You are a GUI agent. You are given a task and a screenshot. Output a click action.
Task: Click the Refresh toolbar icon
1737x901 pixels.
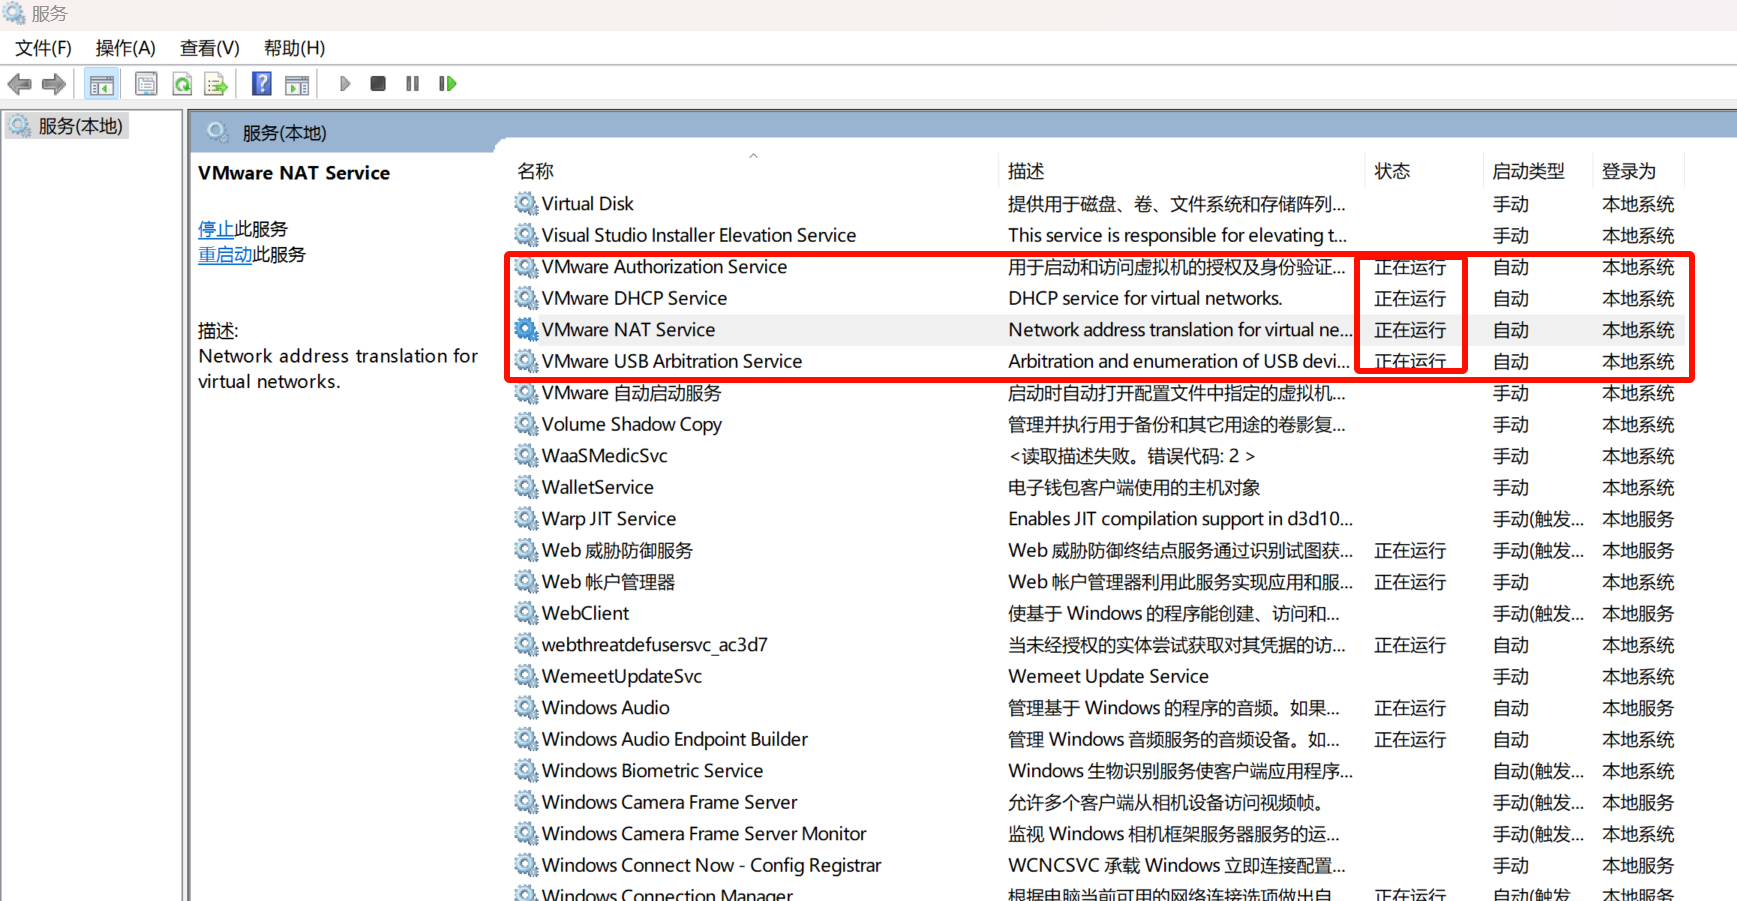[182, 84]
